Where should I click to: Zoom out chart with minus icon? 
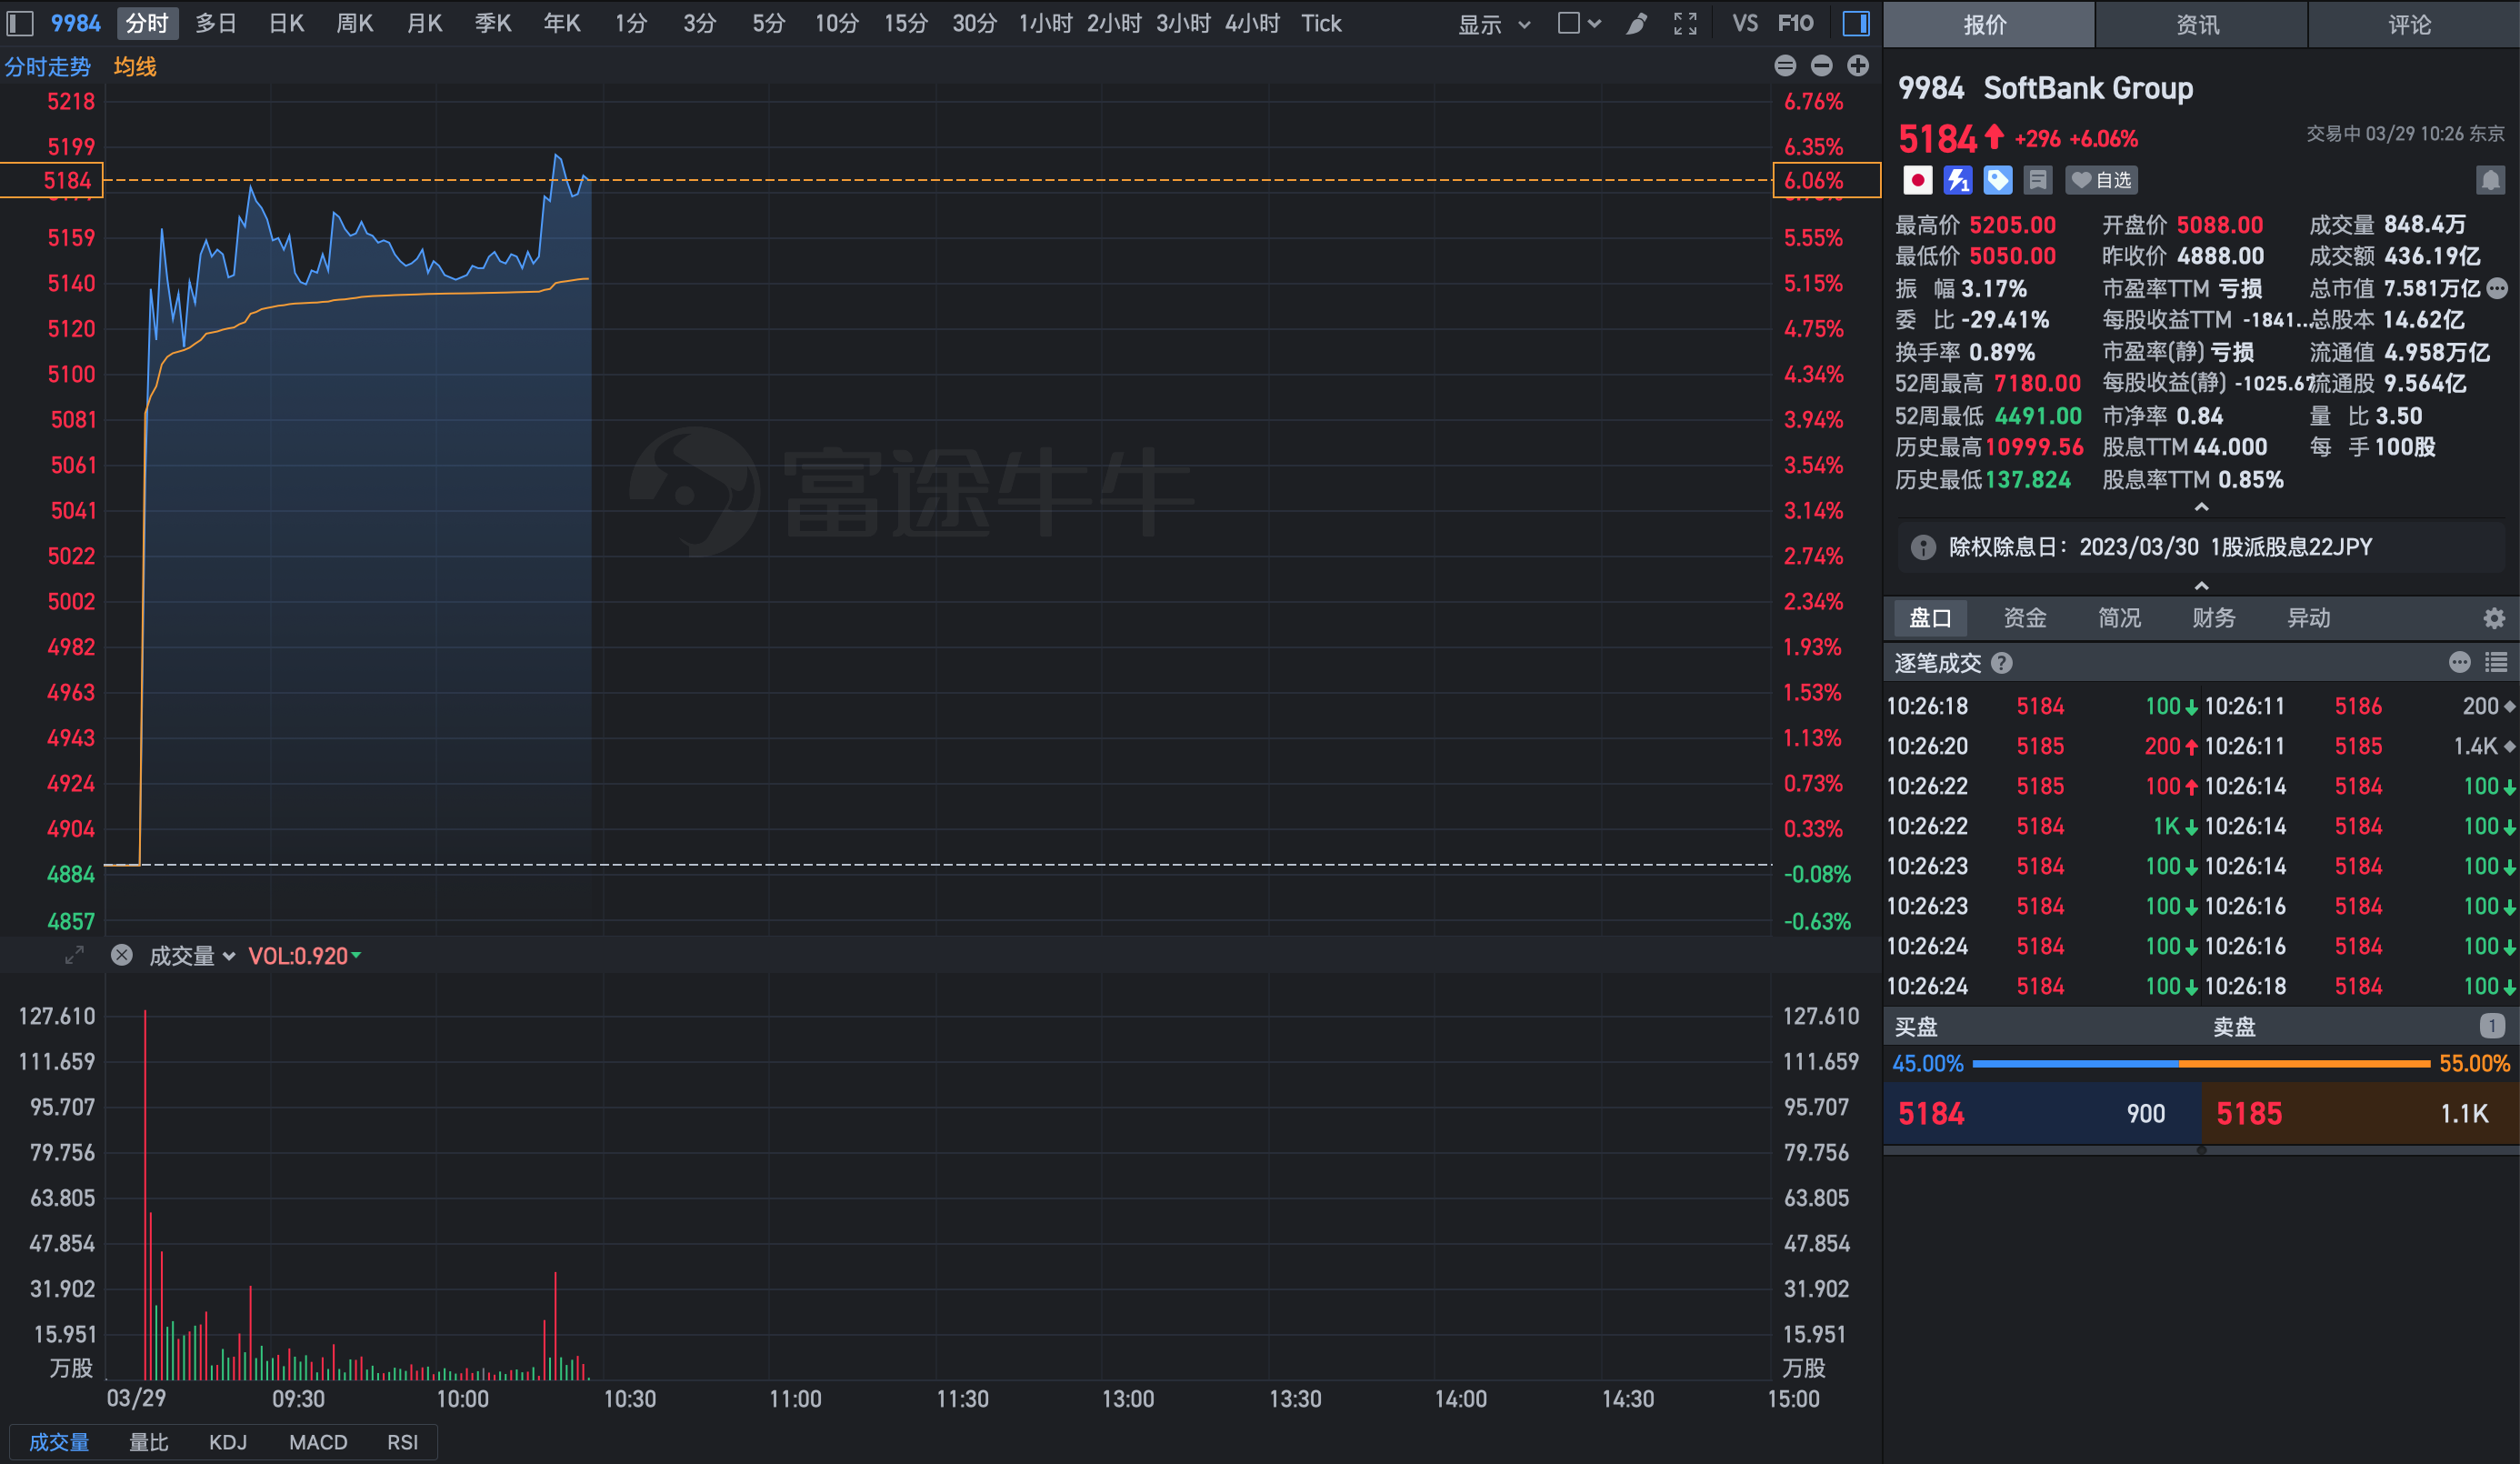point(1821,66)
